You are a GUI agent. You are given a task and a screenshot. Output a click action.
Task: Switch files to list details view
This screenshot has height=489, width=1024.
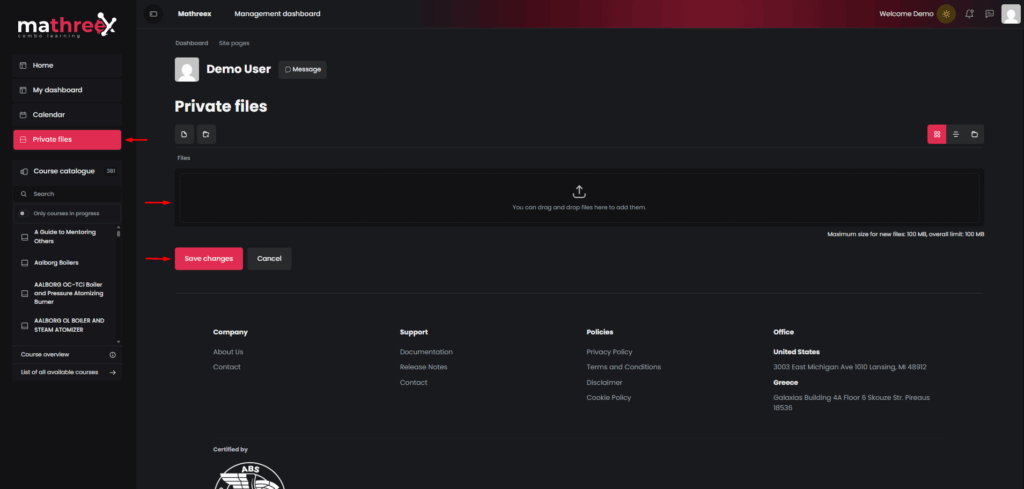[955, 134]
